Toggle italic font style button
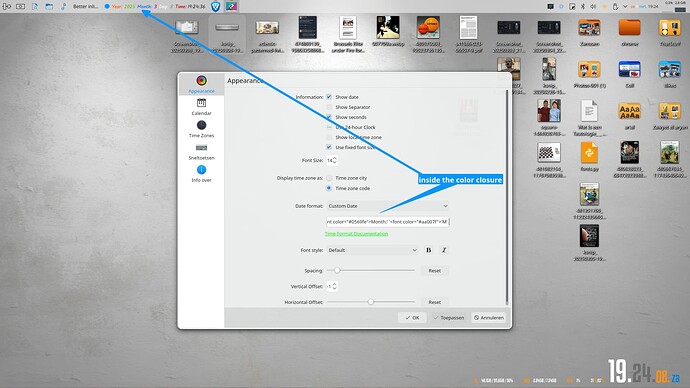The width and height of the screenshot is (690, 388). tap(444, 250)
